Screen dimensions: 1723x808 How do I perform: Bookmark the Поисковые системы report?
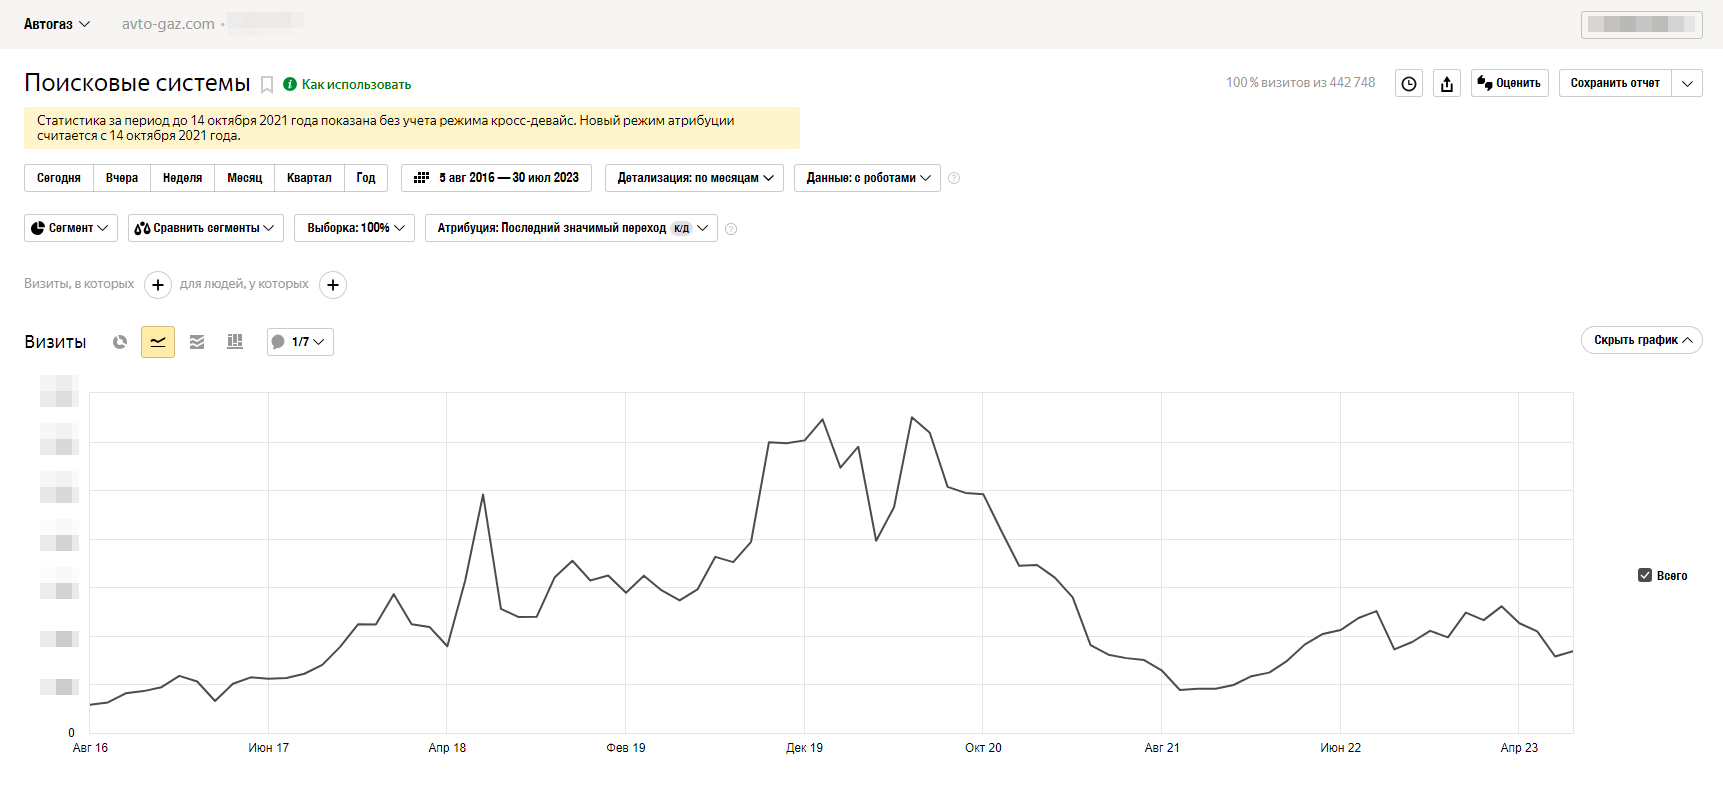tap(267, 85)
